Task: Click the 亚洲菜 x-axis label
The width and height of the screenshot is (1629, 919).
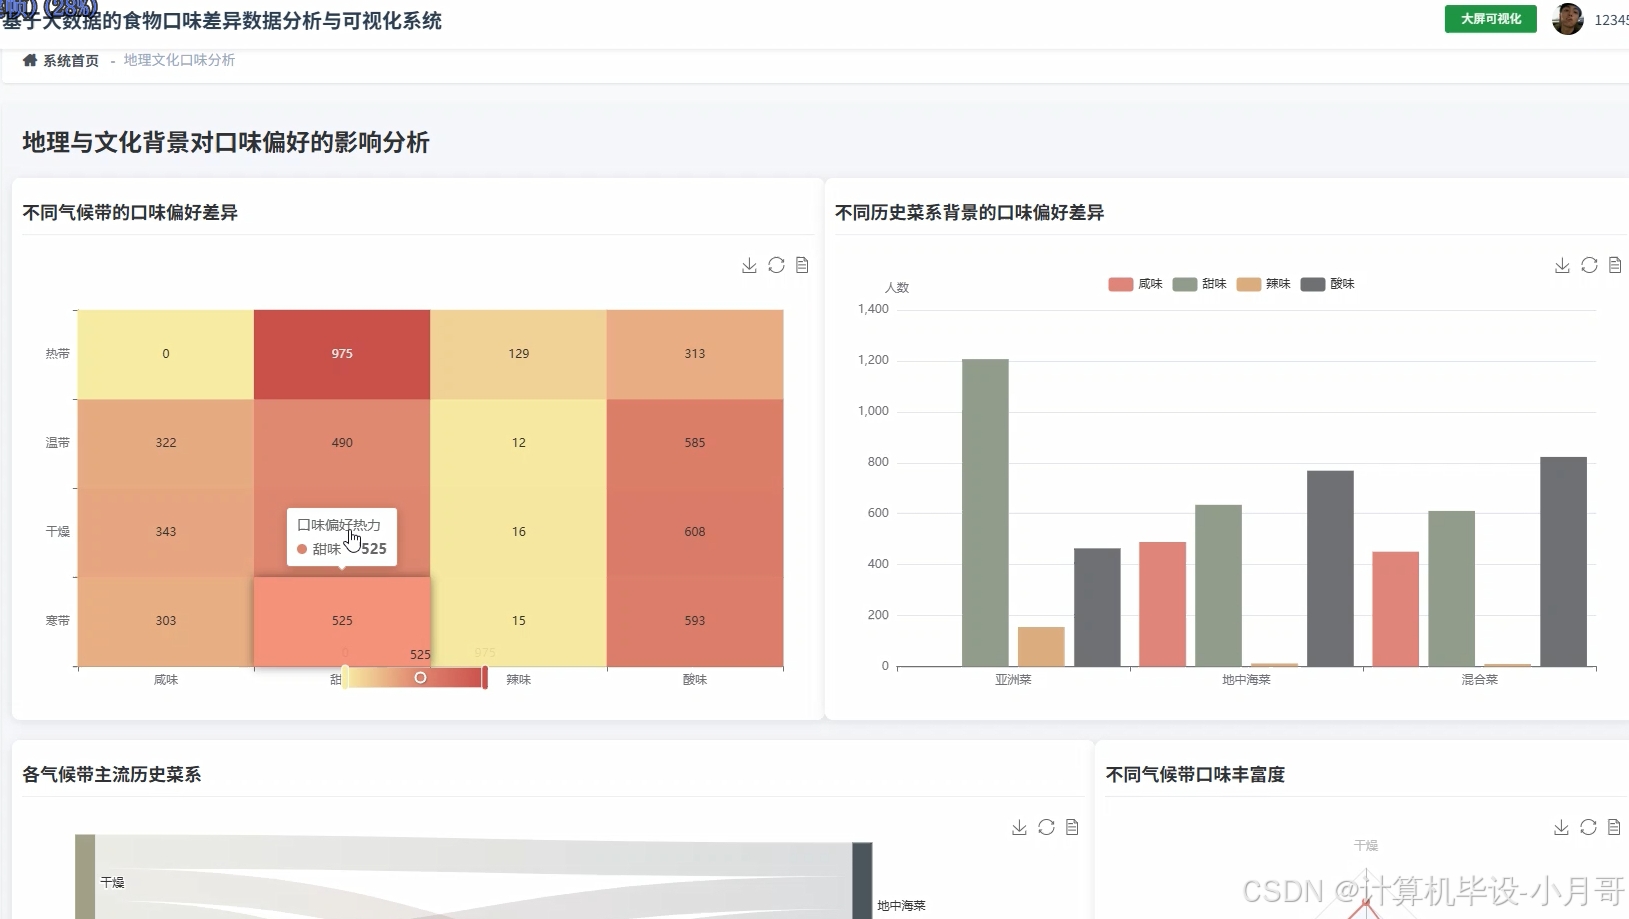Action: pyautogui.click(x=1013, y=680)
